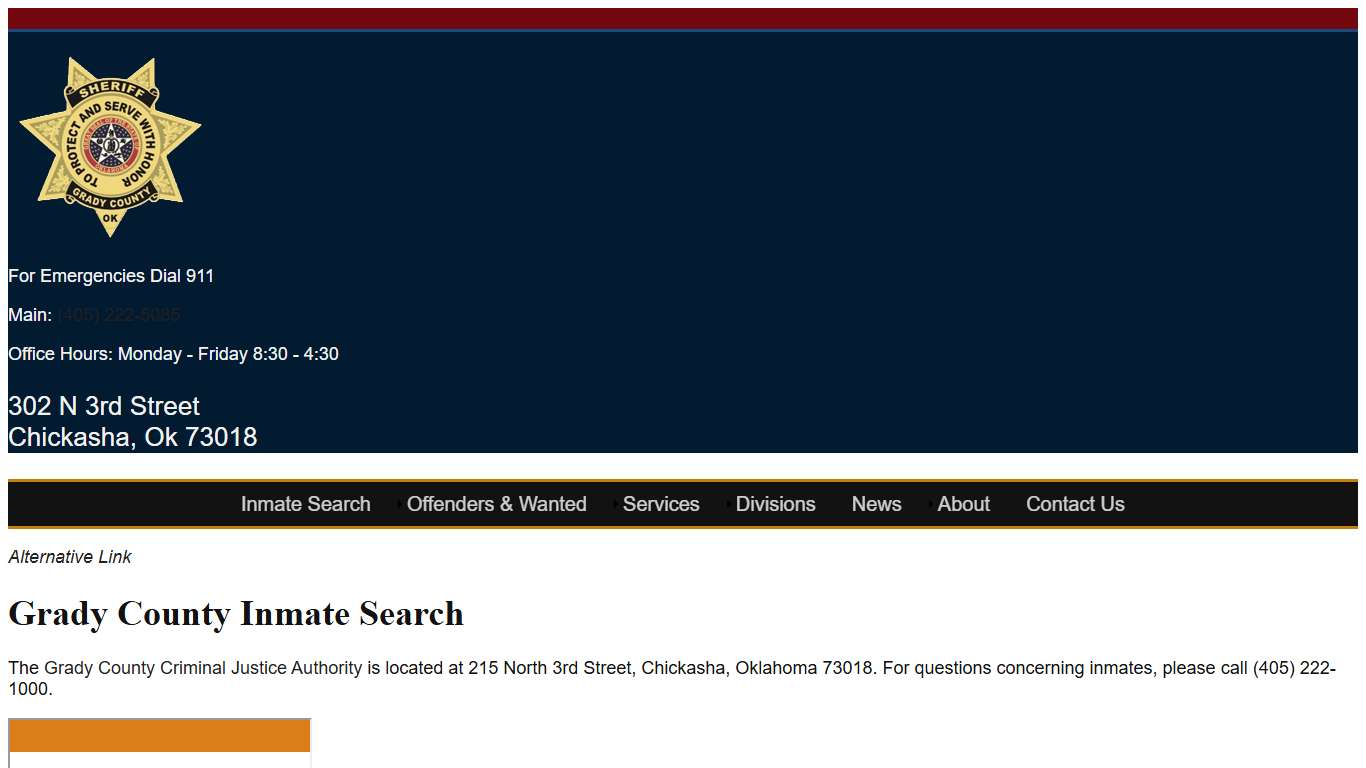Viewport: 1366px width, 768px height.
Task: Open the Contact Us page
Action: click(1075, 504)
